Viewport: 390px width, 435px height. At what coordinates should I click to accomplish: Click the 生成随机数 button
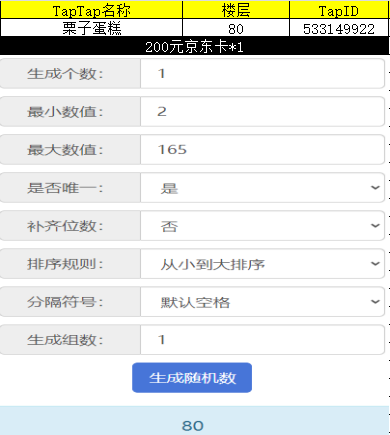tap(192, 378)
